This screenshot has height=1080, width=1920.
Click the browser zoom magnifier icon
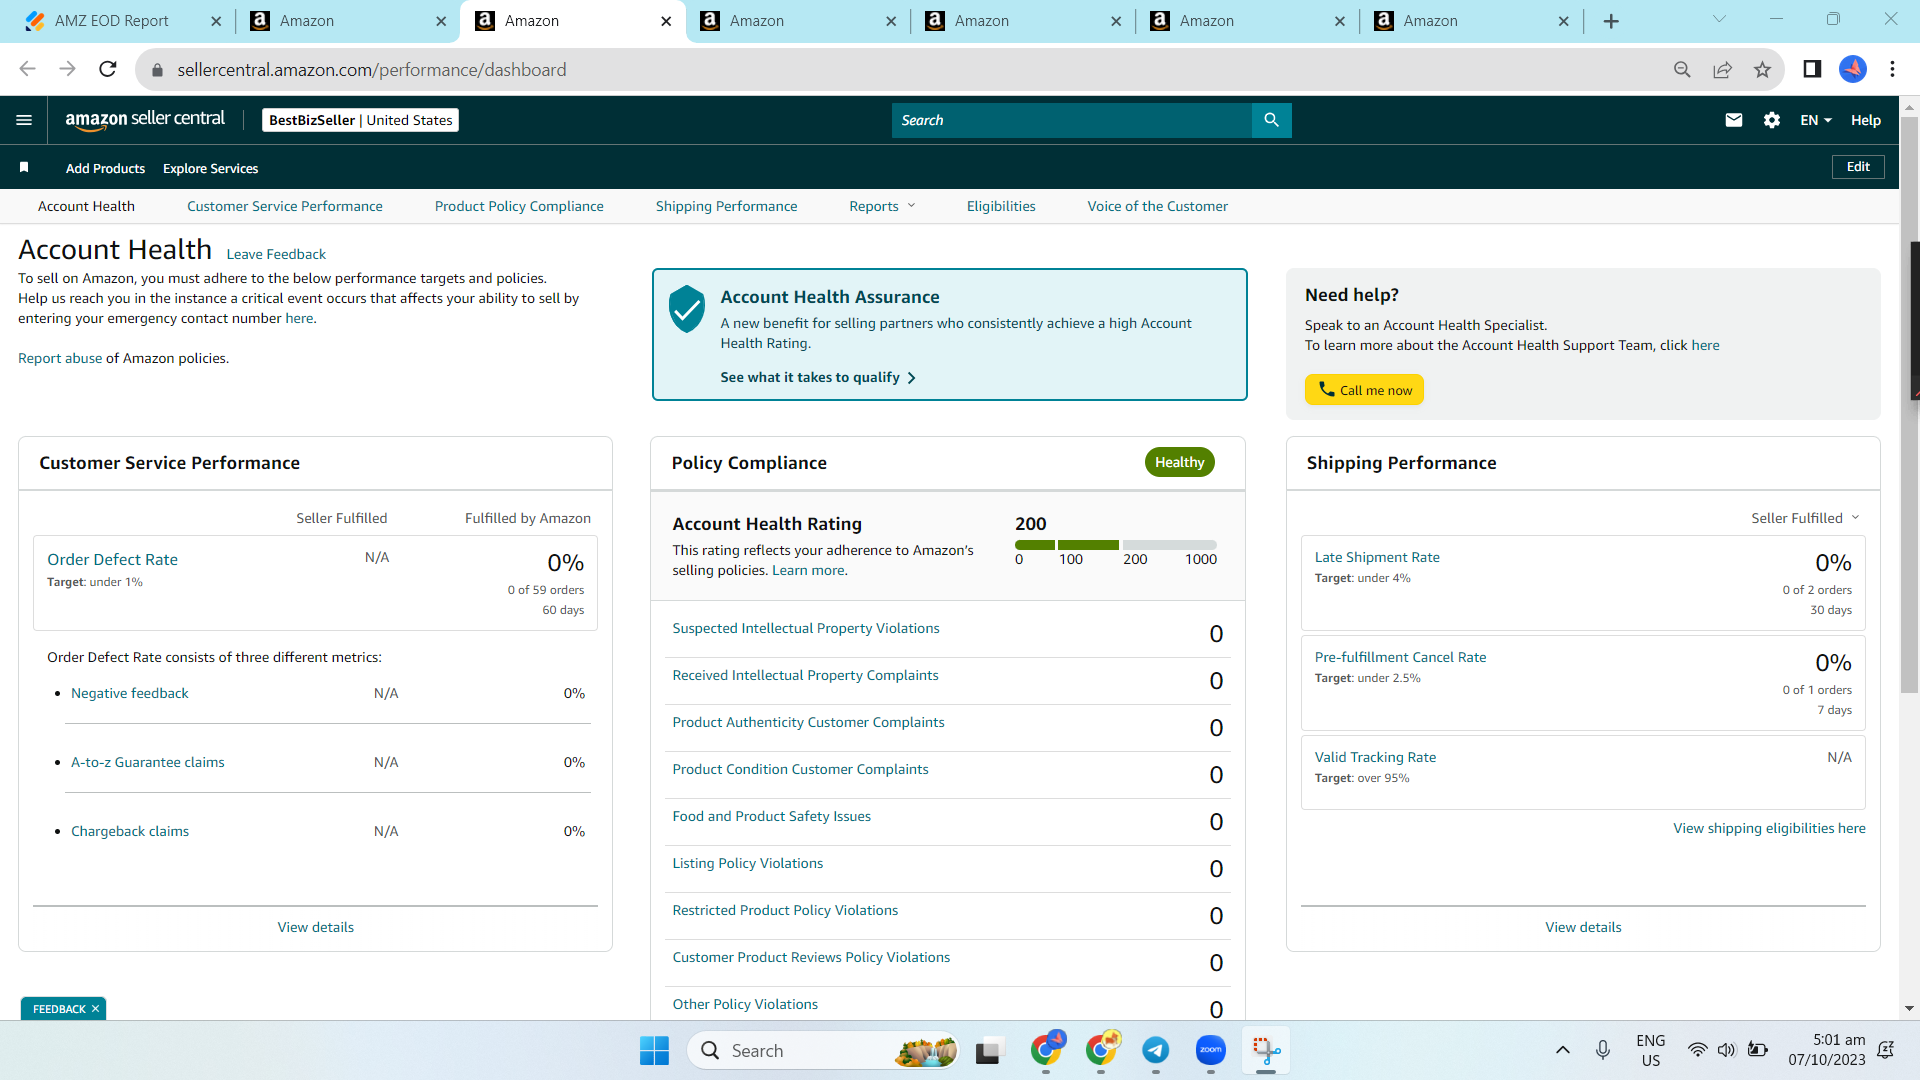coord(1682,69)
